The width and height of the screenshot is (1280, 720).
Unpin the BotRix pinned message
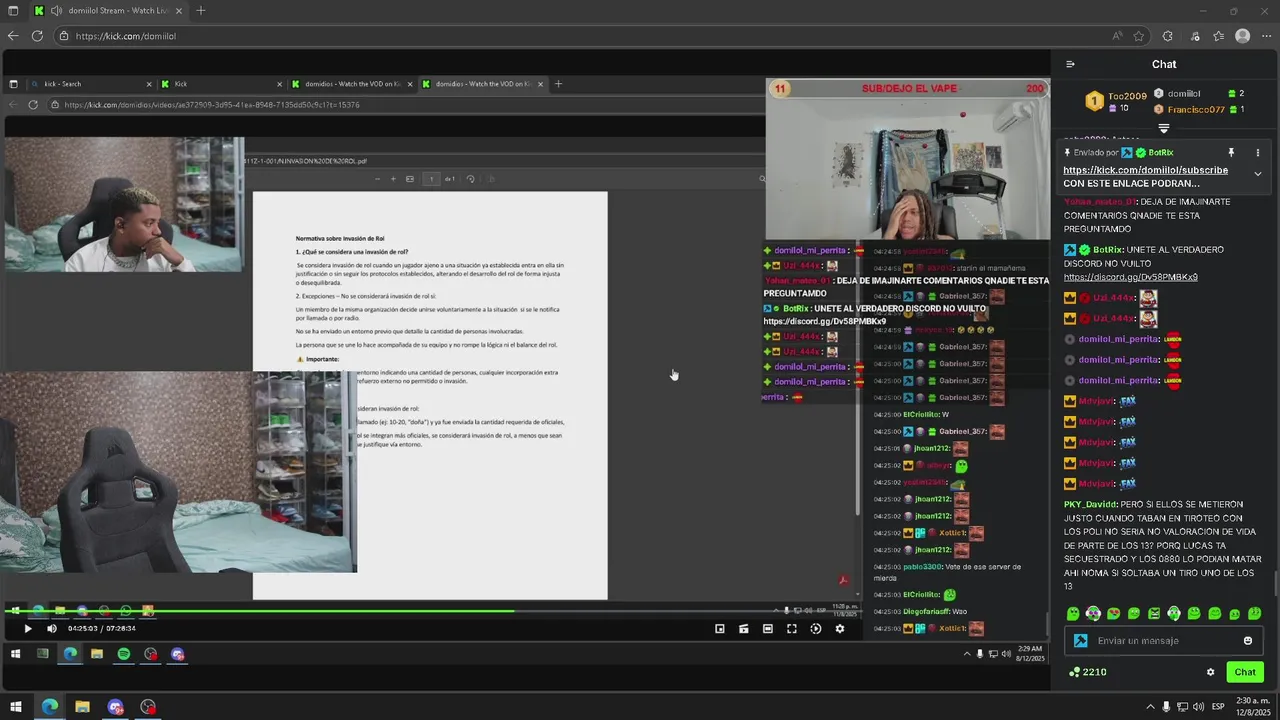tap(1231, 153)
